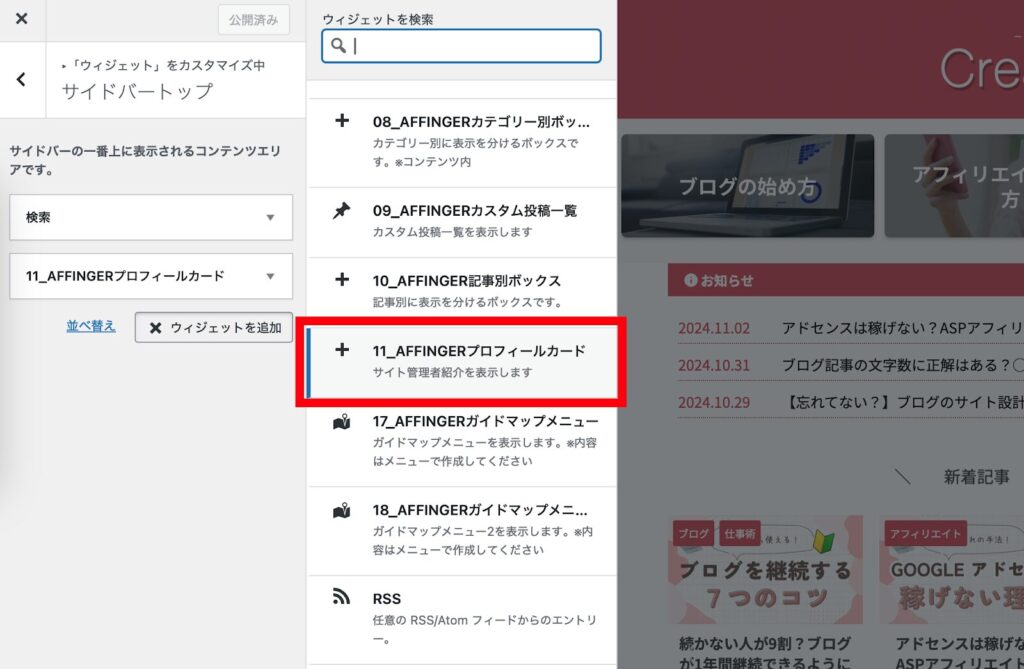This screenshot has width=1024, height=669.
Task: Click the 記事別に表示を分けるボックスです description
Action: click(x=468, y=302)
